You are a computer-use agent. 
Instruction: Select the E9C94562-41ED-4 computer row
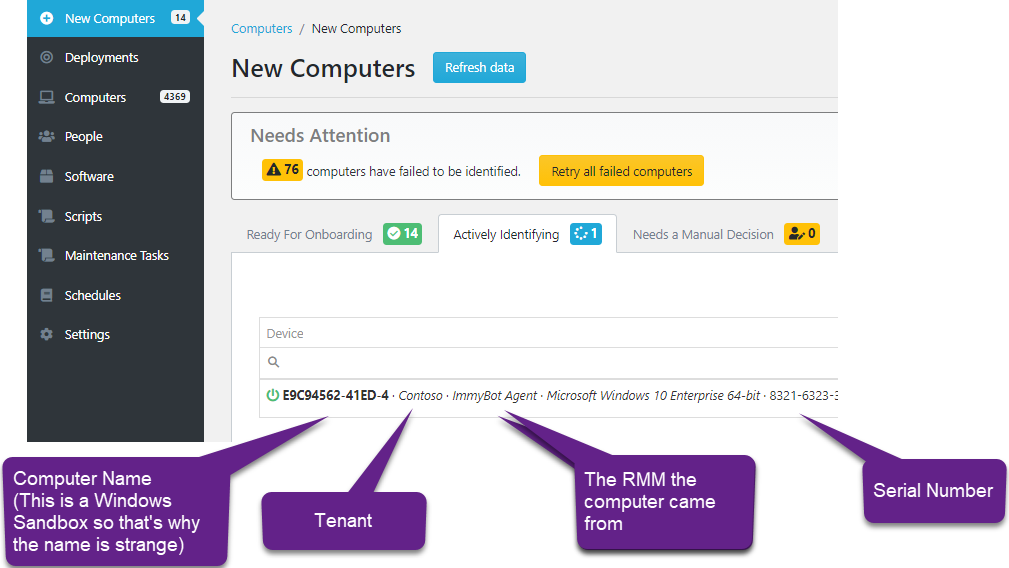[550, 395]
